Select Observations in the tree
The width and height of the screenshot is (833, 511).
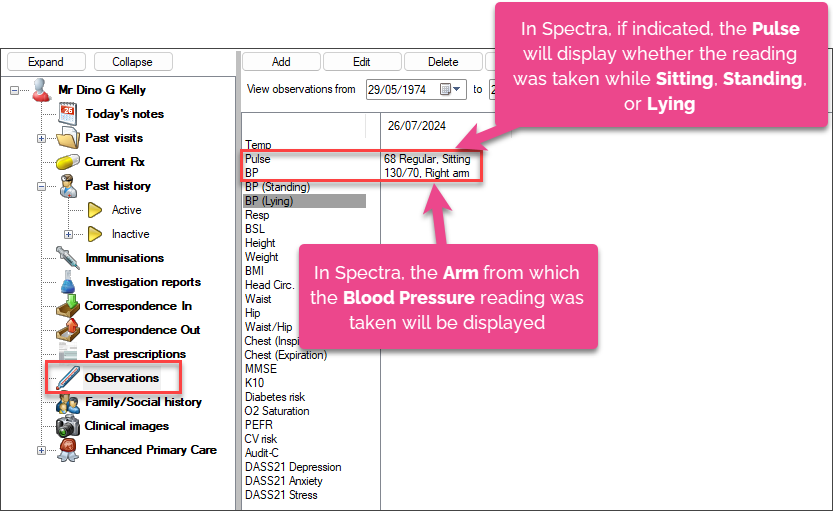[122, 378]
